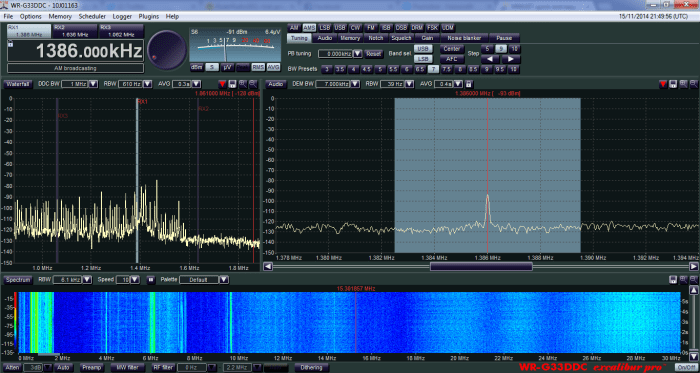Click the PB tuning Reset button
The height and width of the screenshot is (373, 700).
[x=374, y=54]
